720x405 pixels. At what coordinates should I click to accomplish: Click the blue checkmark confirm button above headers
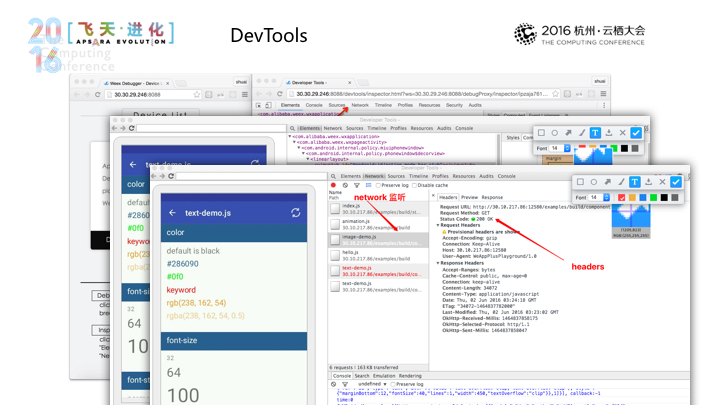pos(675,182)
